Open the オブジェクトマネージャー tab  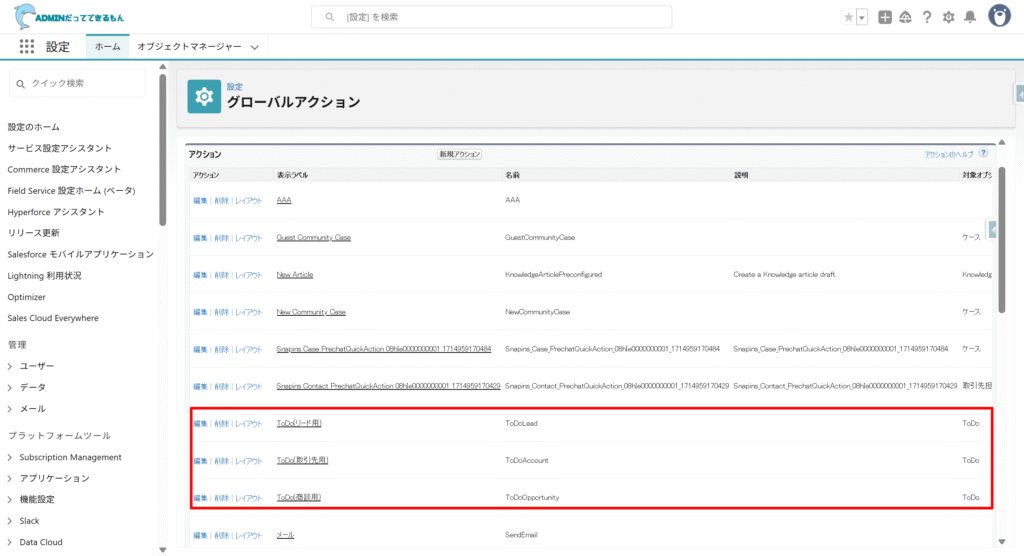tap(189, 46)
